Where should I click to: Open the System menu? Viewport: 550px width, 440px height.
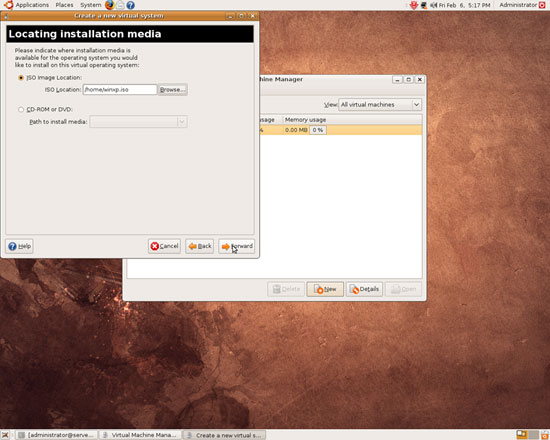click(90, 5)
